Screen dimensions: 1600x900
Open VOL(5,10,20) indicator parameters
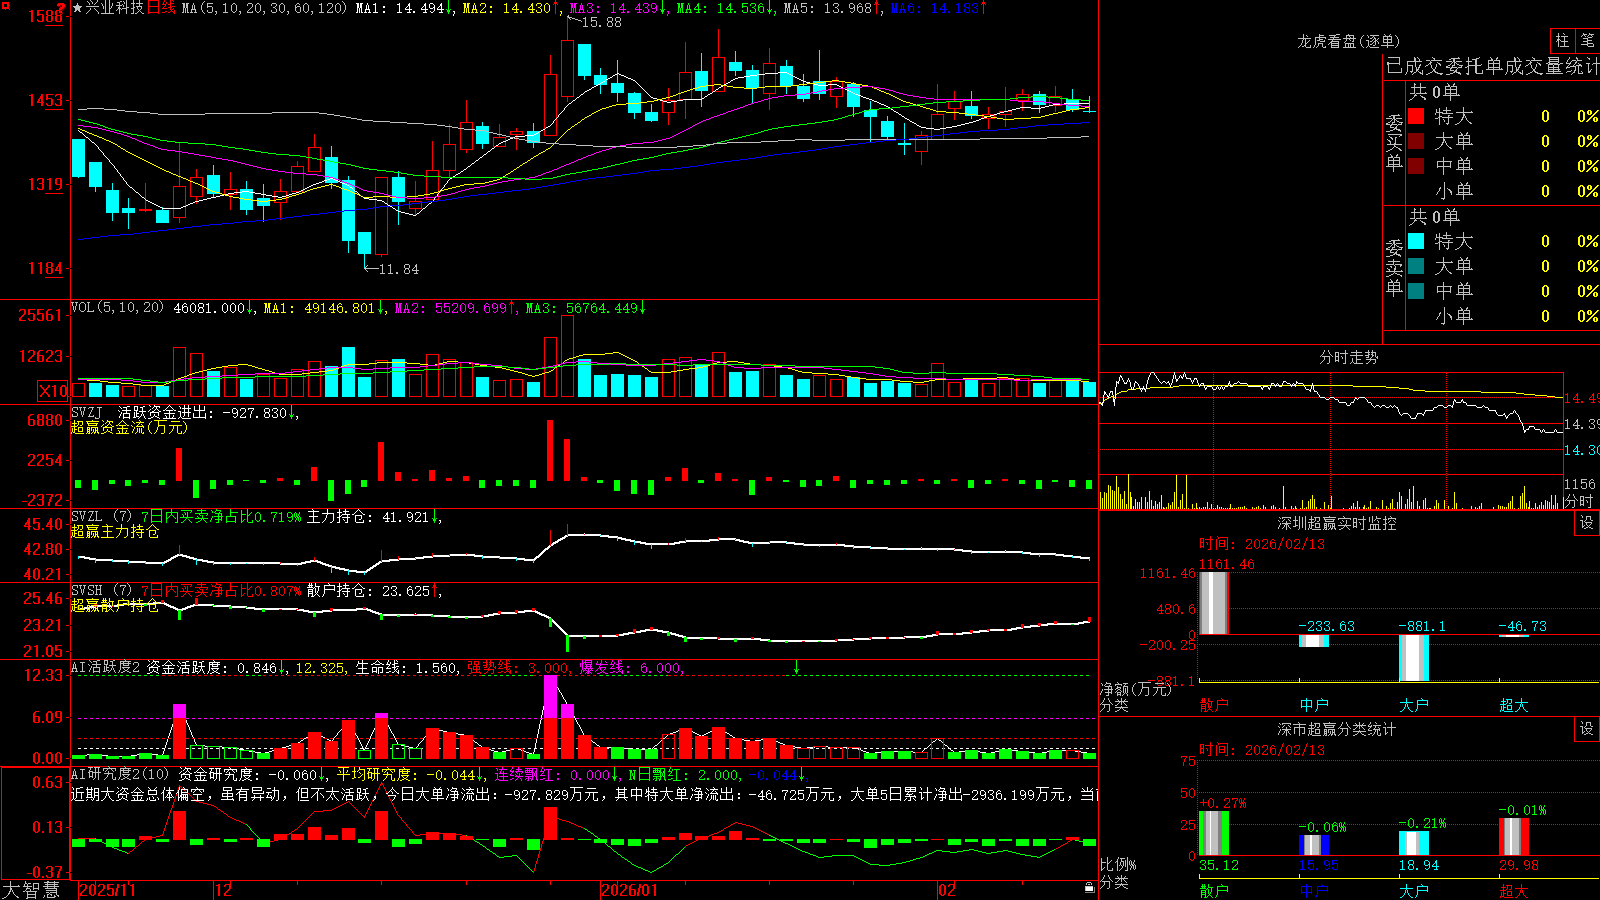point(117,308)
